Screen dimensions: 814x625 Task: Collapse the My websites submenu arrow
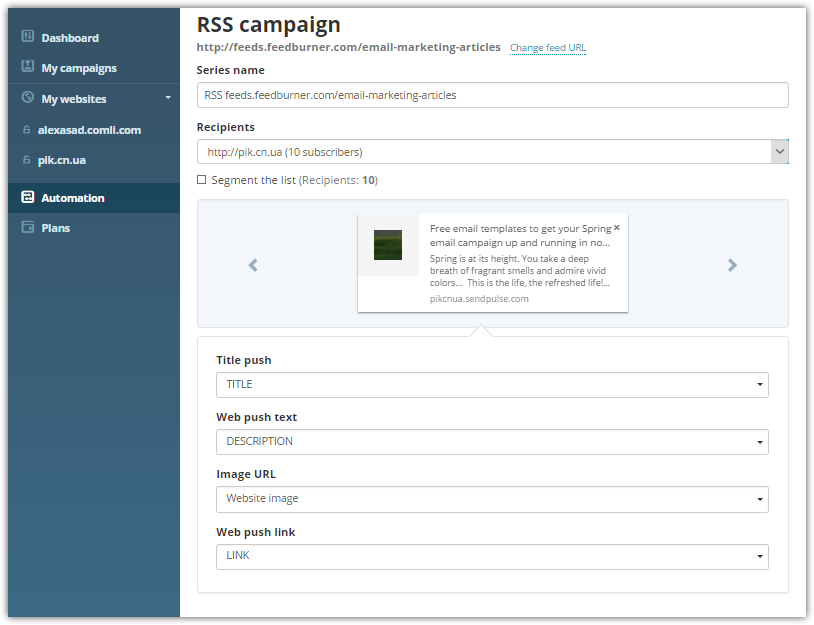[x=168, y=98]
